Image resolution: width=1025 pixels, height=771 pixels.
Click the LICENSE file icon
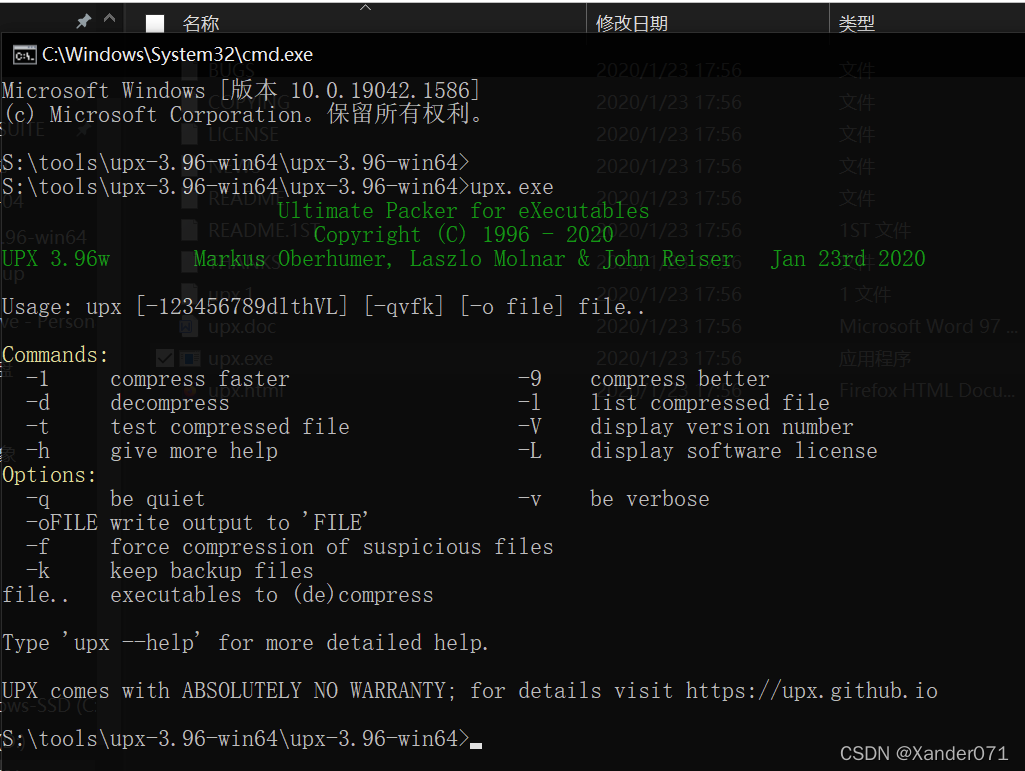(190, 135)
